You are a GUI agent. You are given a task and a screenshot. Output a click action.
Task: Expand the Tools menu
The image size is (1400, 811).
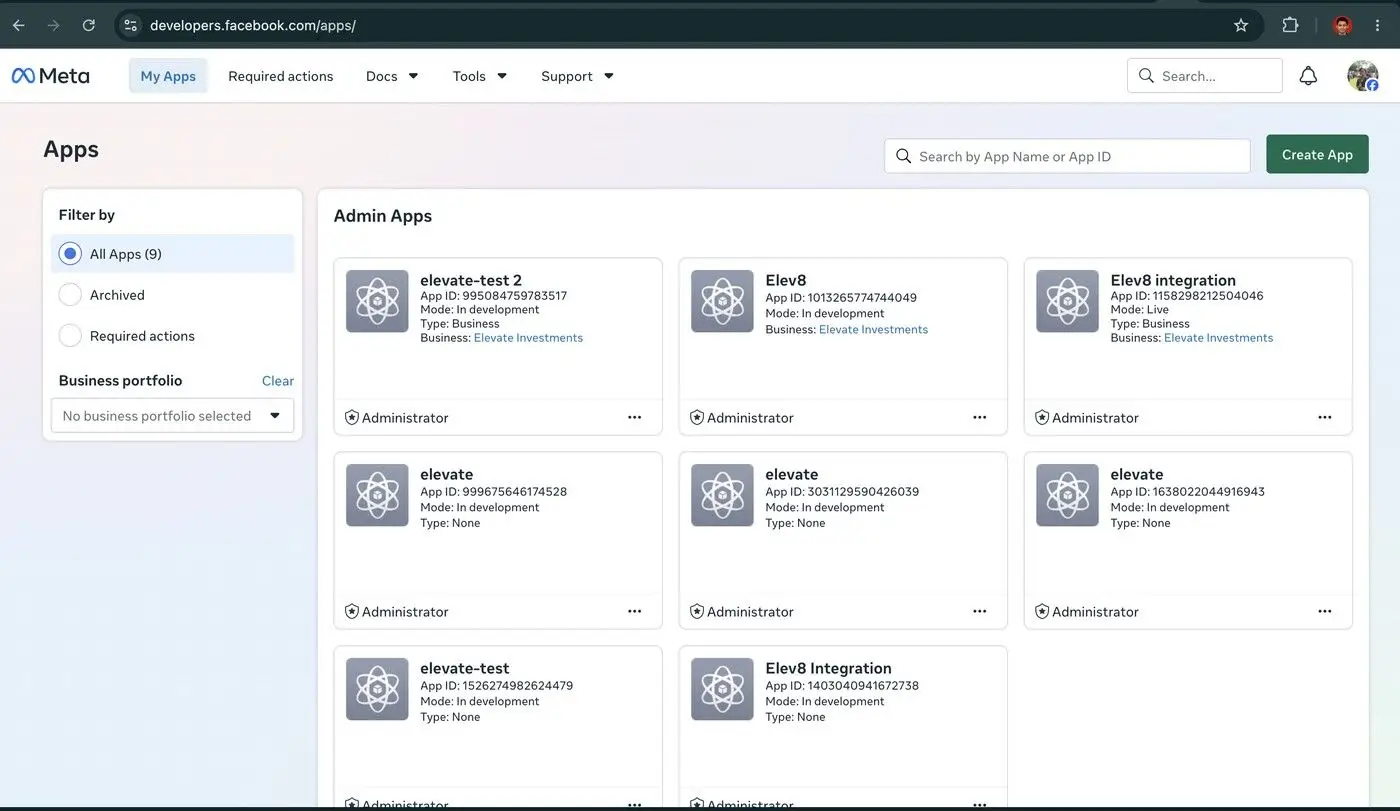pyautogui.click(x=480, y=76)
